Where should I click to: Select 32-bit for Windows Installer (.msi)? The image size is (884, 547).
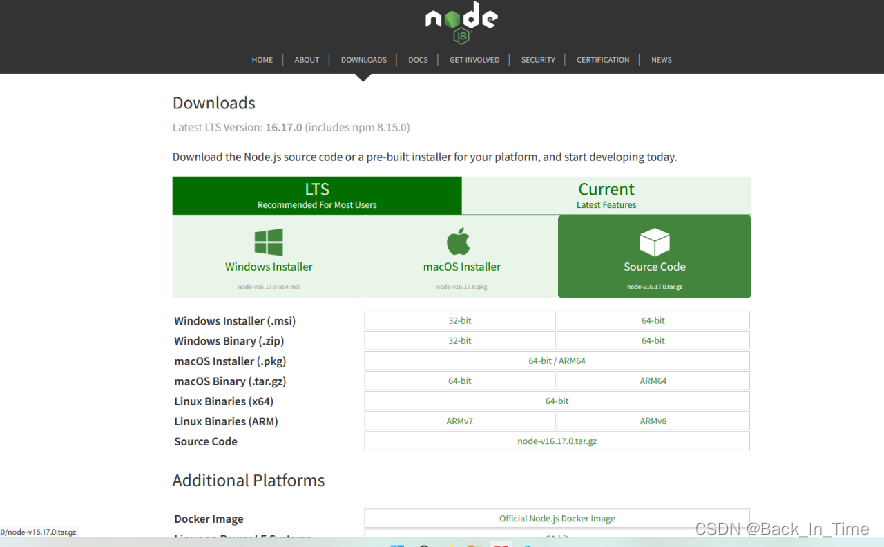(x=460, y=320)
